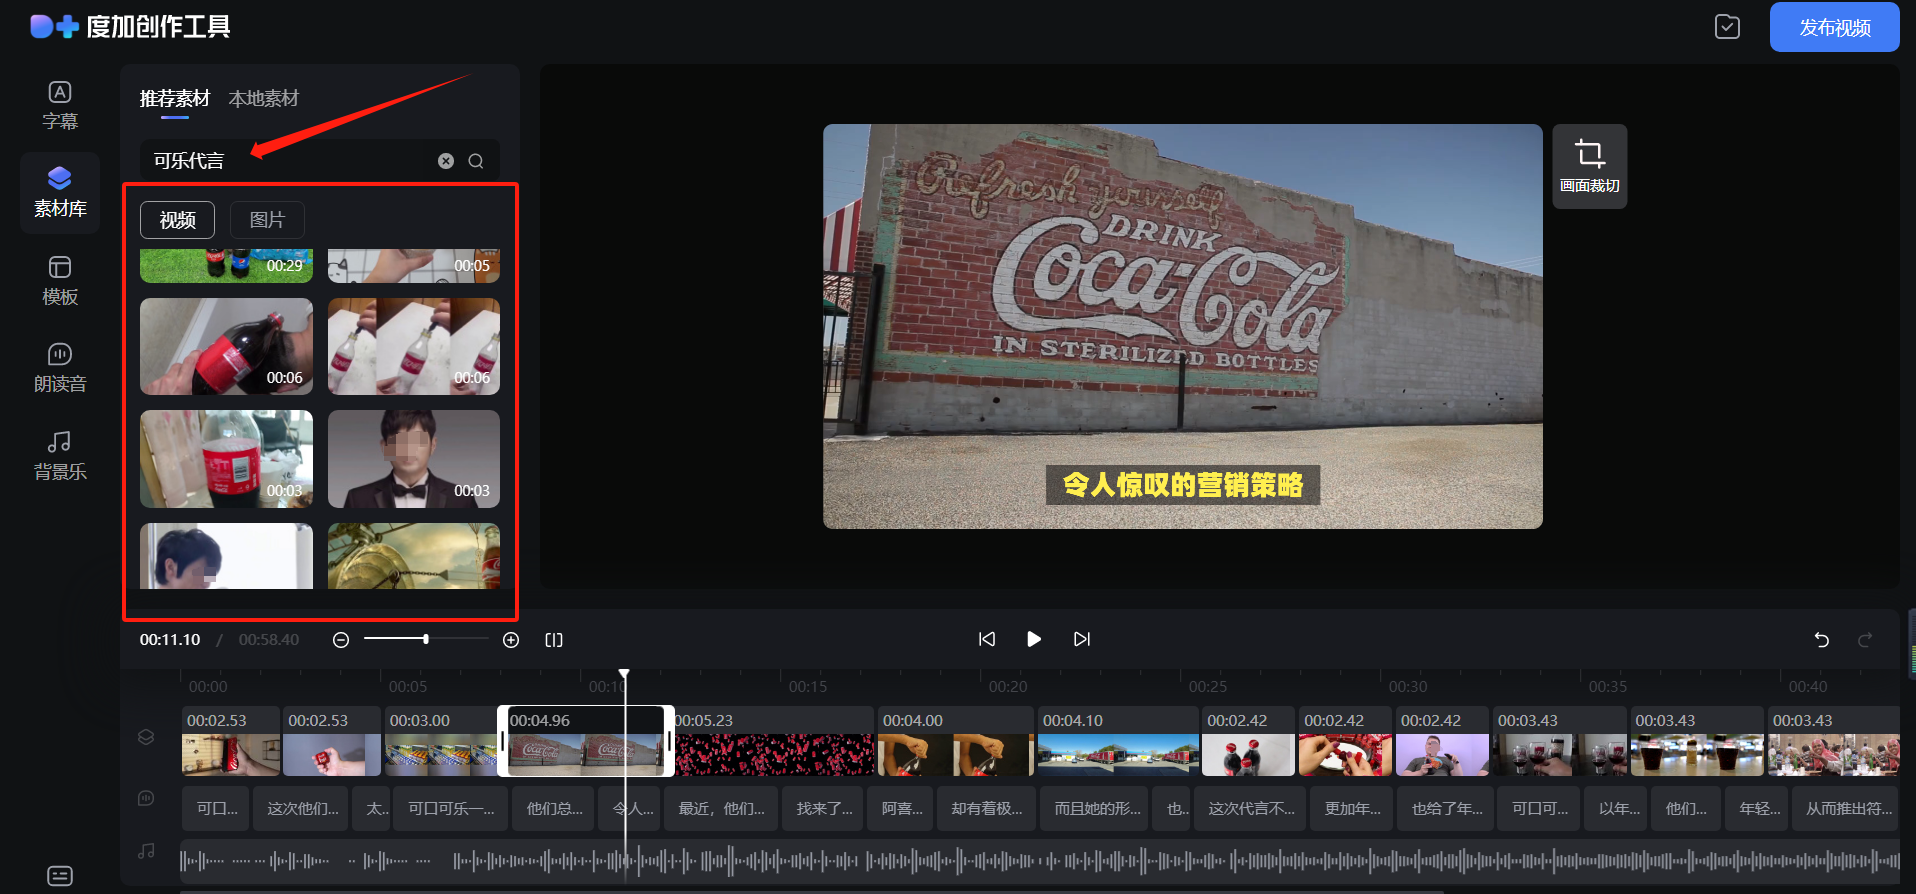Screen dimensions: 1916x894
Task: Select the 这次他们... subtitle segment
Action: click(x=302, y=809)
